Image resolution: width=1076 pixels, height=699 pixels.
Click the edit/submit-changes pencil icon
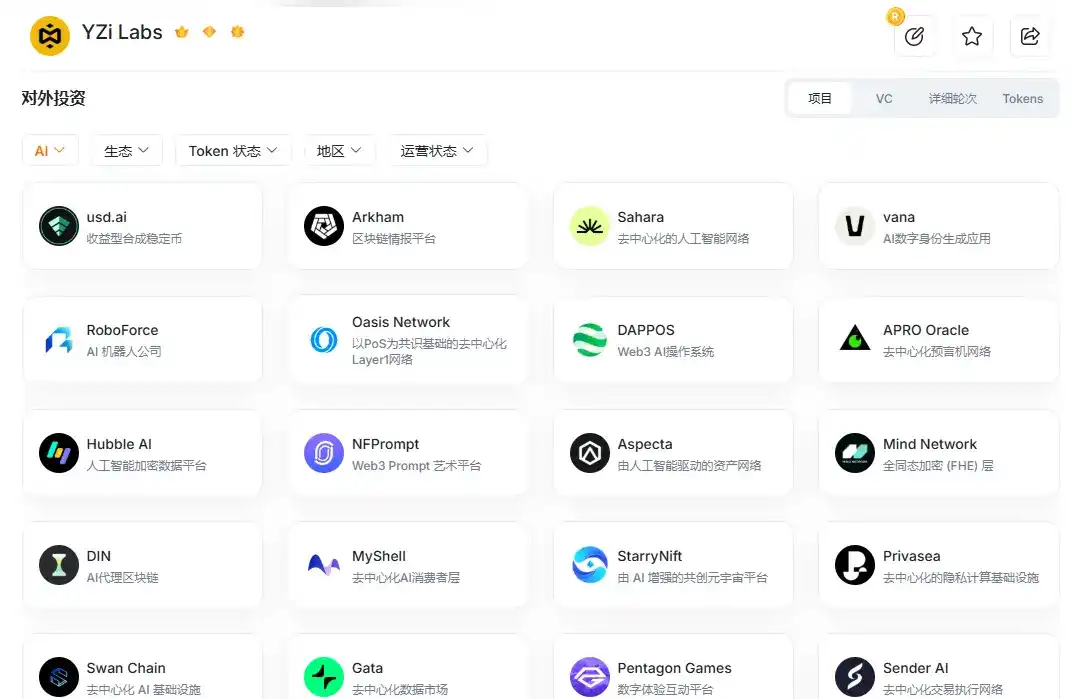(914, 36)
